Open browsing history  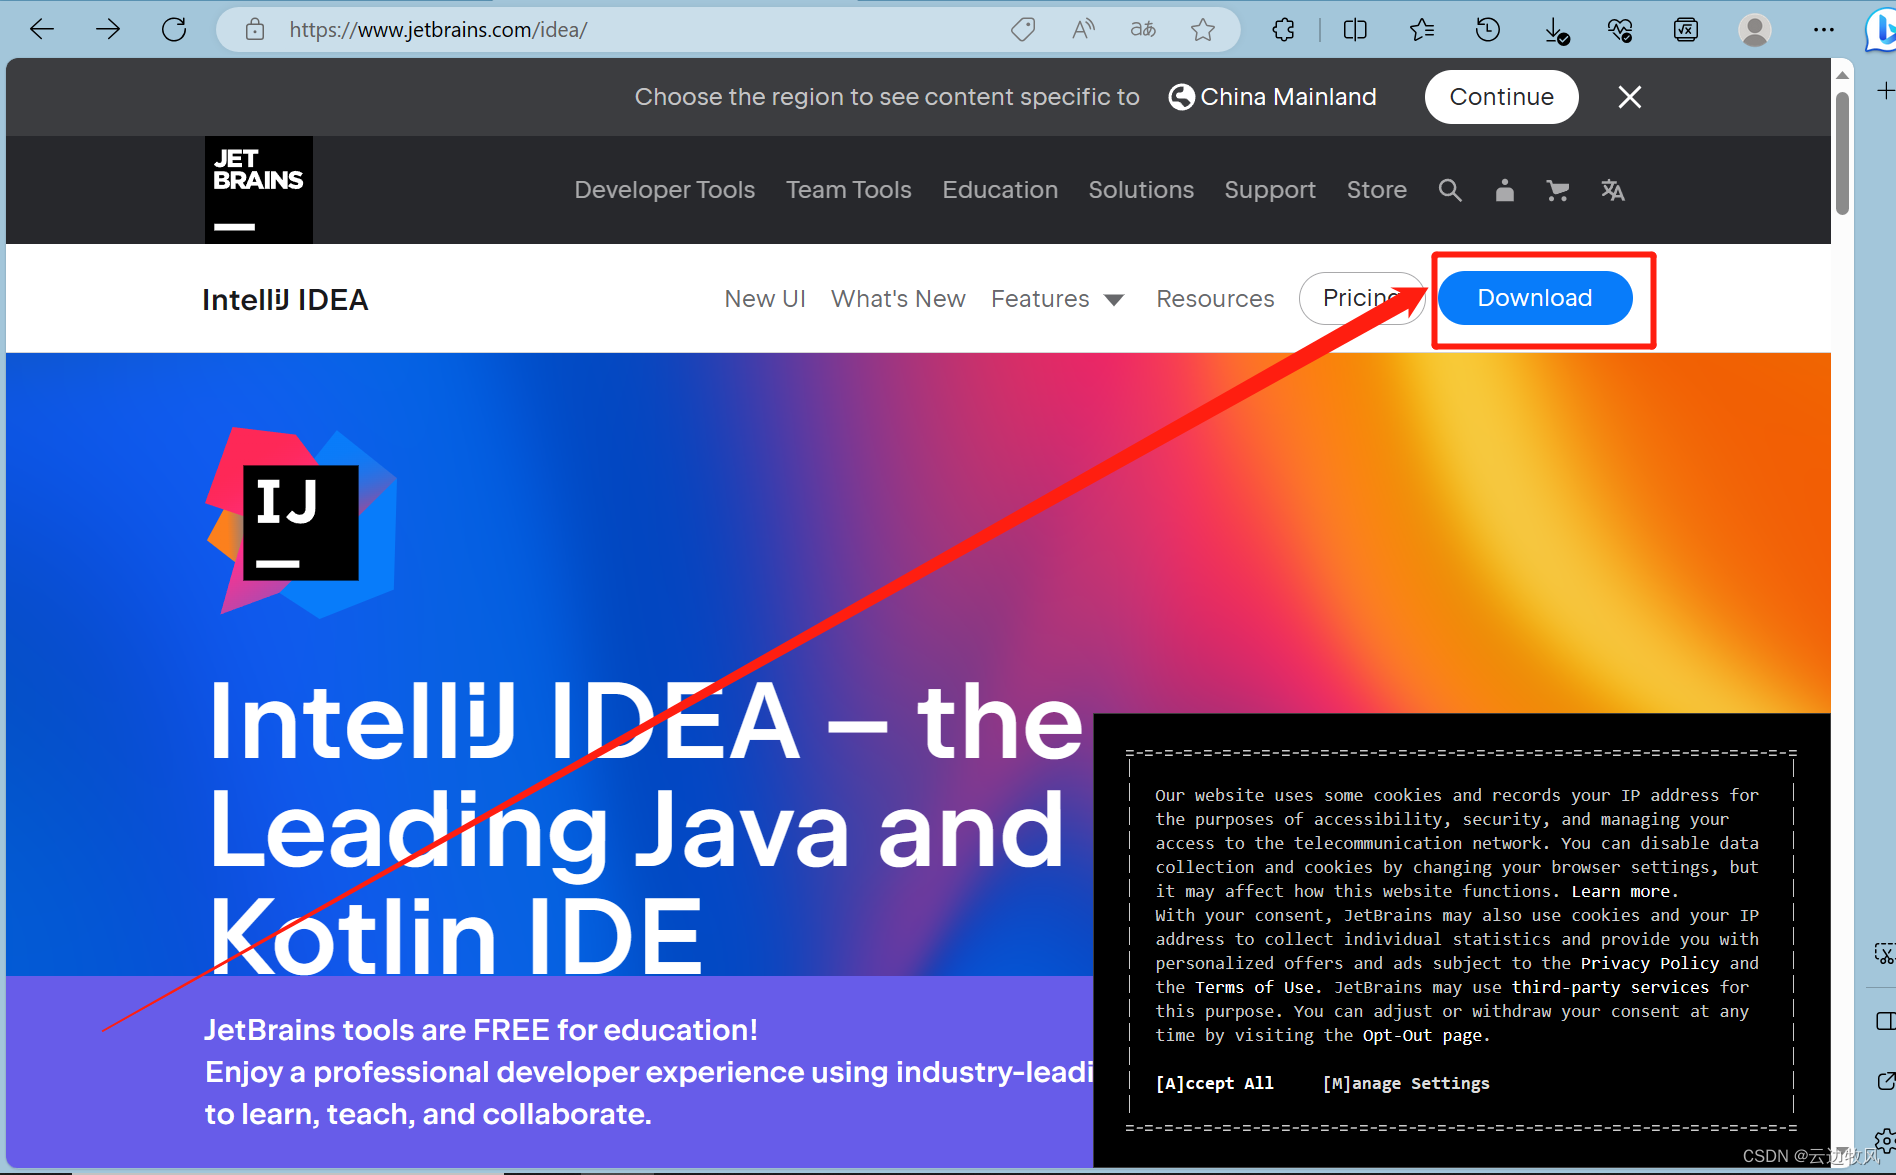[1488, 30]
